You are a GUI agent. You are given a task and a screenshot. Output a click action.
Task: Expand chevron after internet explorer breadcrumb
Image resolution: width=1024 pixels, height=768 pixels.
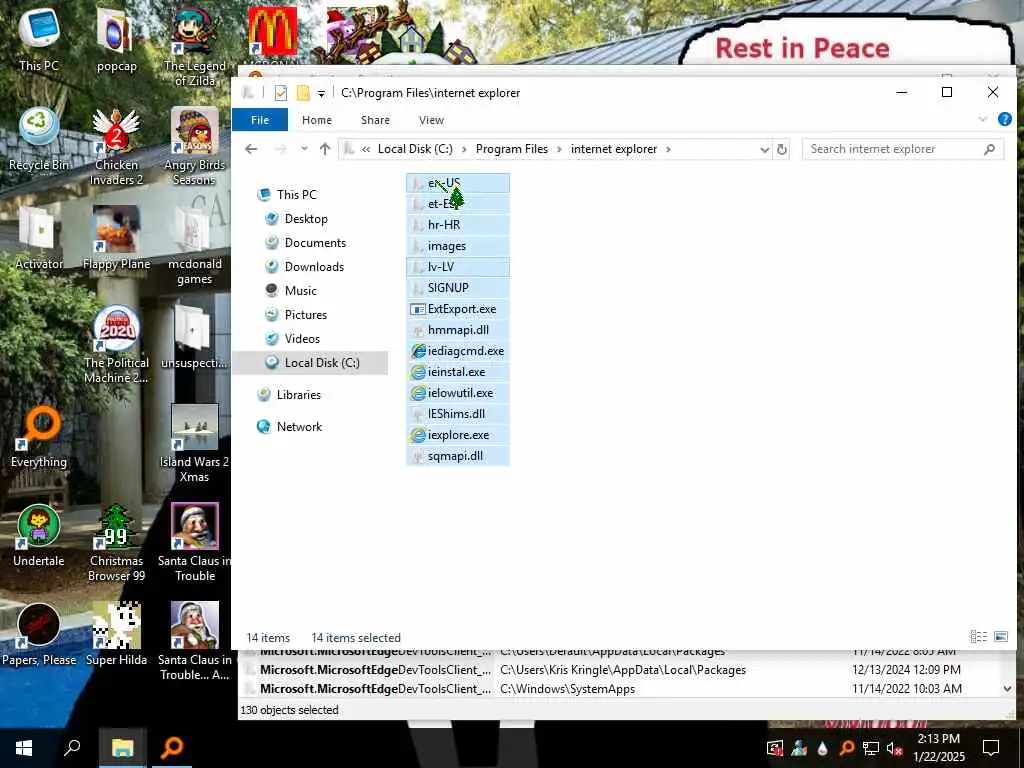coord(668,149)
